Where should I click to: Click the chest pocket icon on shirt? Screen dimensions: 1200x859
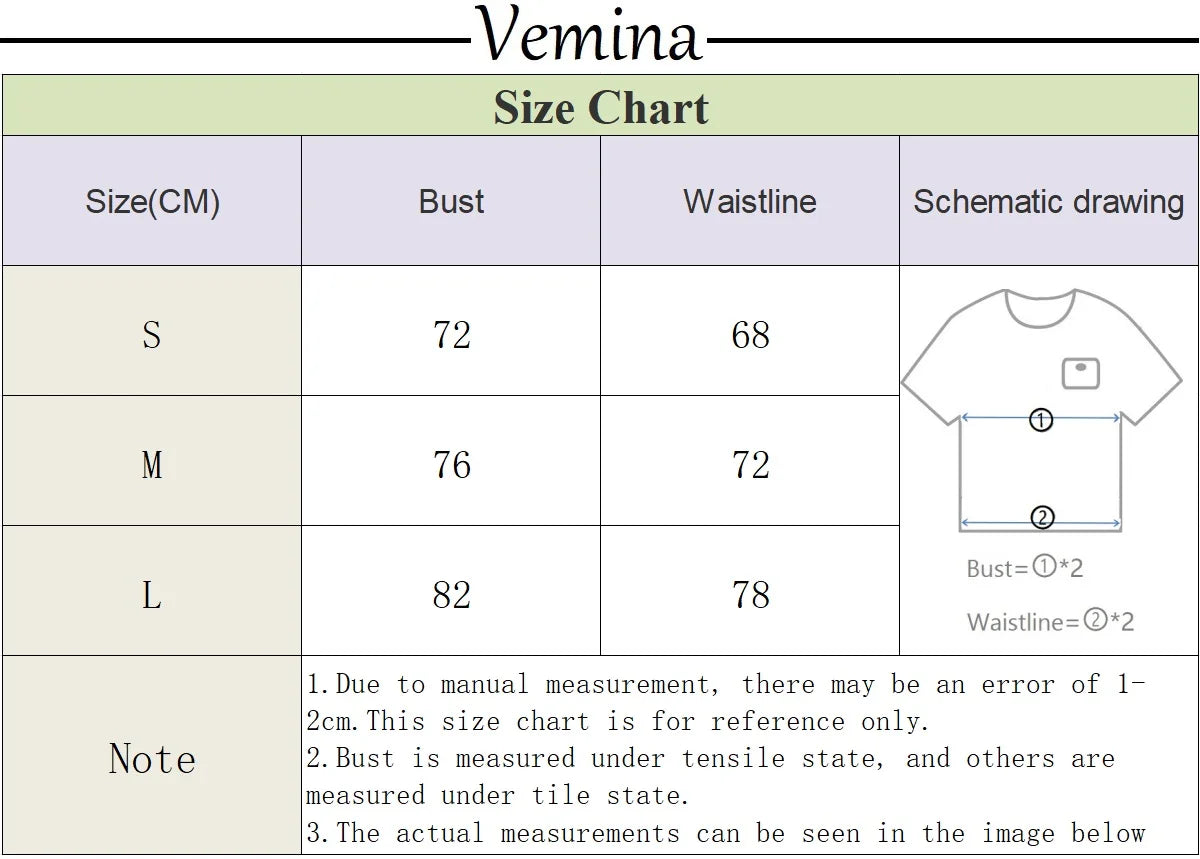click(x=1080, y=373)
